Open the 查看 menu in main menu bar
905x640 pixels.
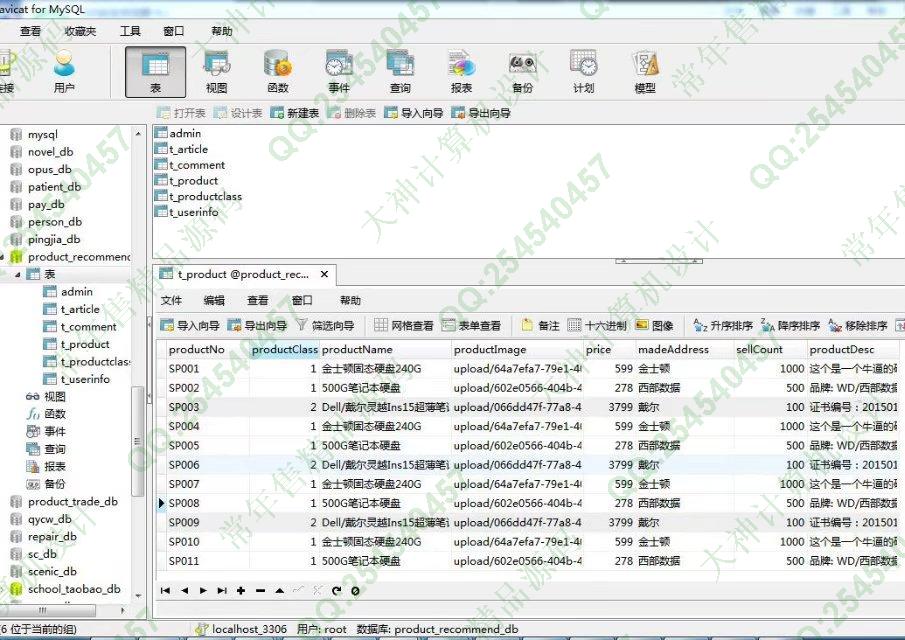(x=30, y=31)
